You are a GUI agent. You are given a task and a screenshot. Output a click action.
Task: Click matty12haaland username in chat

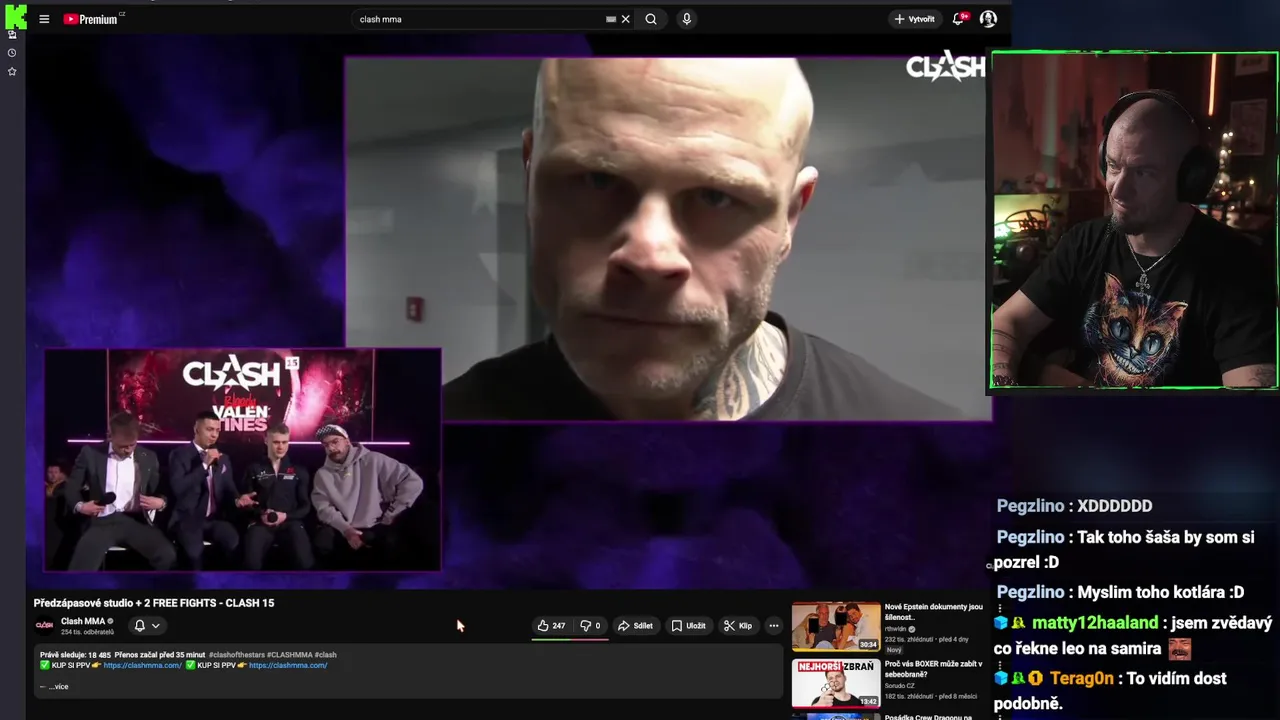pyautogui.click(x=1095, y=622)
